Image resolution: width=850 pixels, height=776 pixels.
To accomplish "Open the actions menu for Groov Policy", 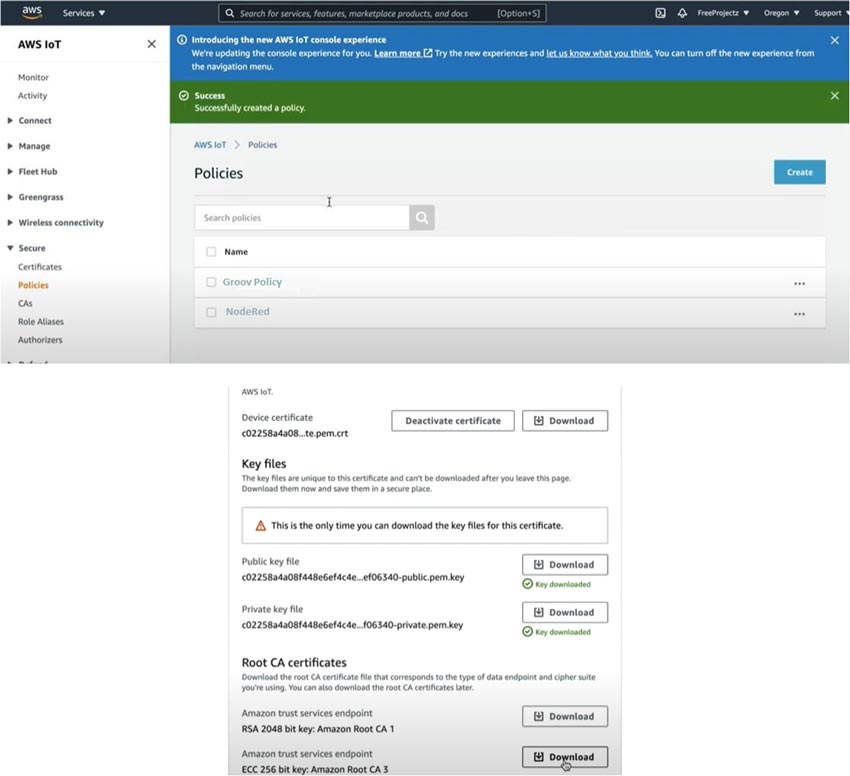I will 799,282.
